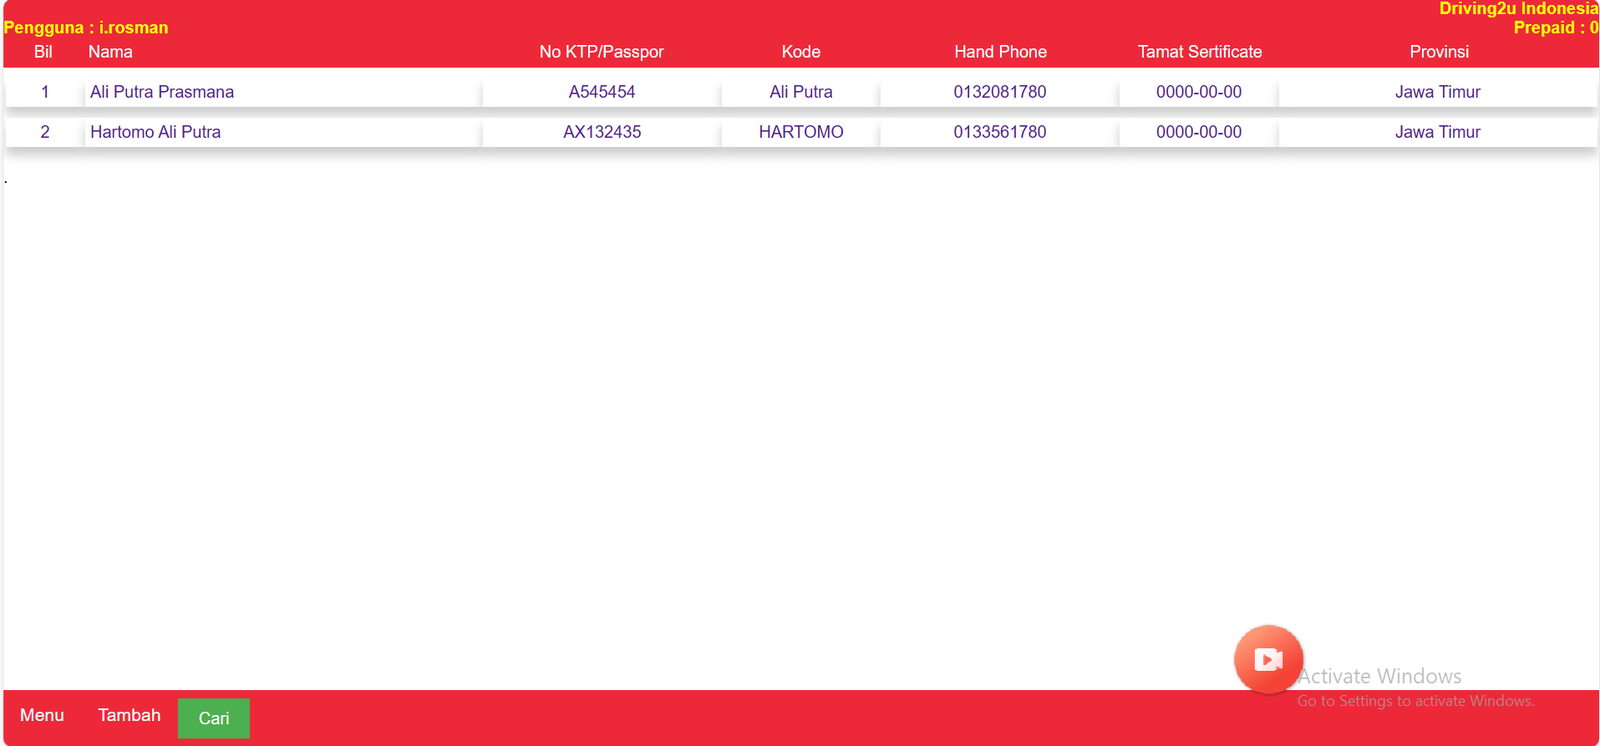
Task: Click the certificate date in row 2
Action: (1198, 132)
